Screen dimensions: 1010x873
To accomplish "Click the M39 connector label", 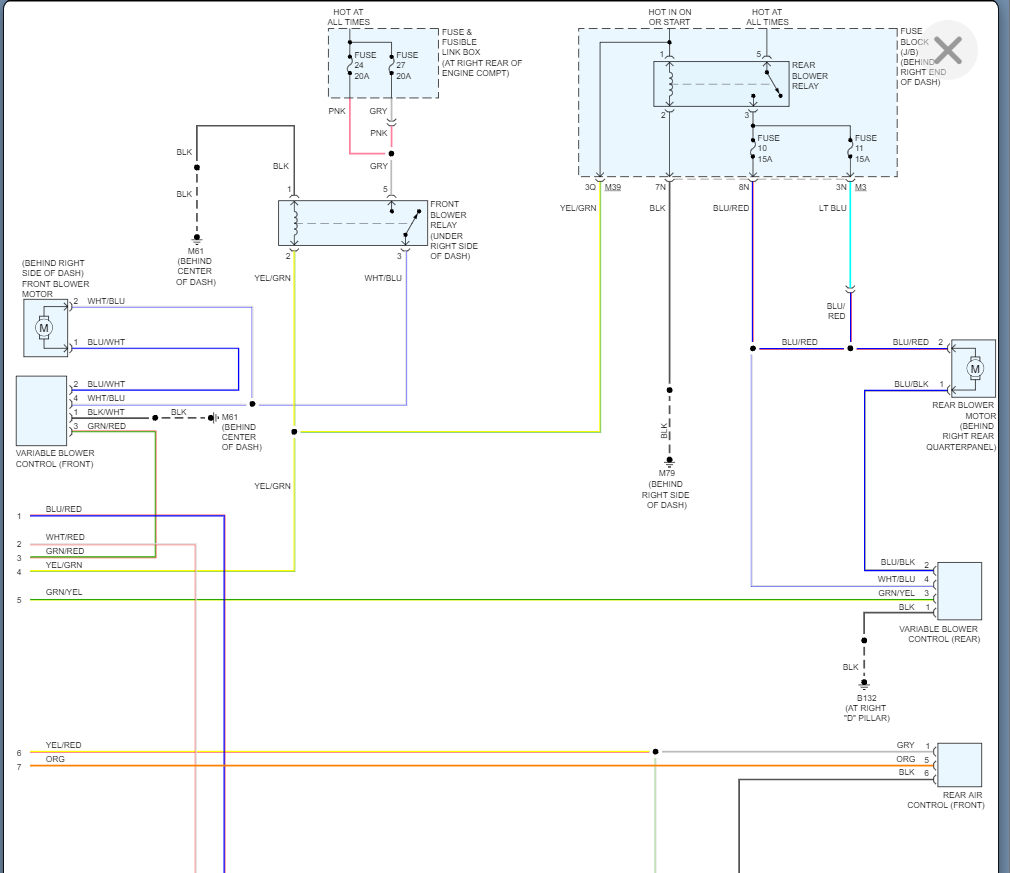I will pos(613,187).
